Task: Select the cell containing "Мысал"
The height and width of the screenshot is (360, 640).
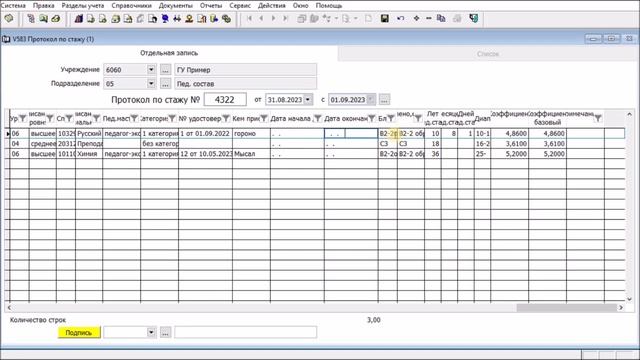Action: tap(251, 154)
